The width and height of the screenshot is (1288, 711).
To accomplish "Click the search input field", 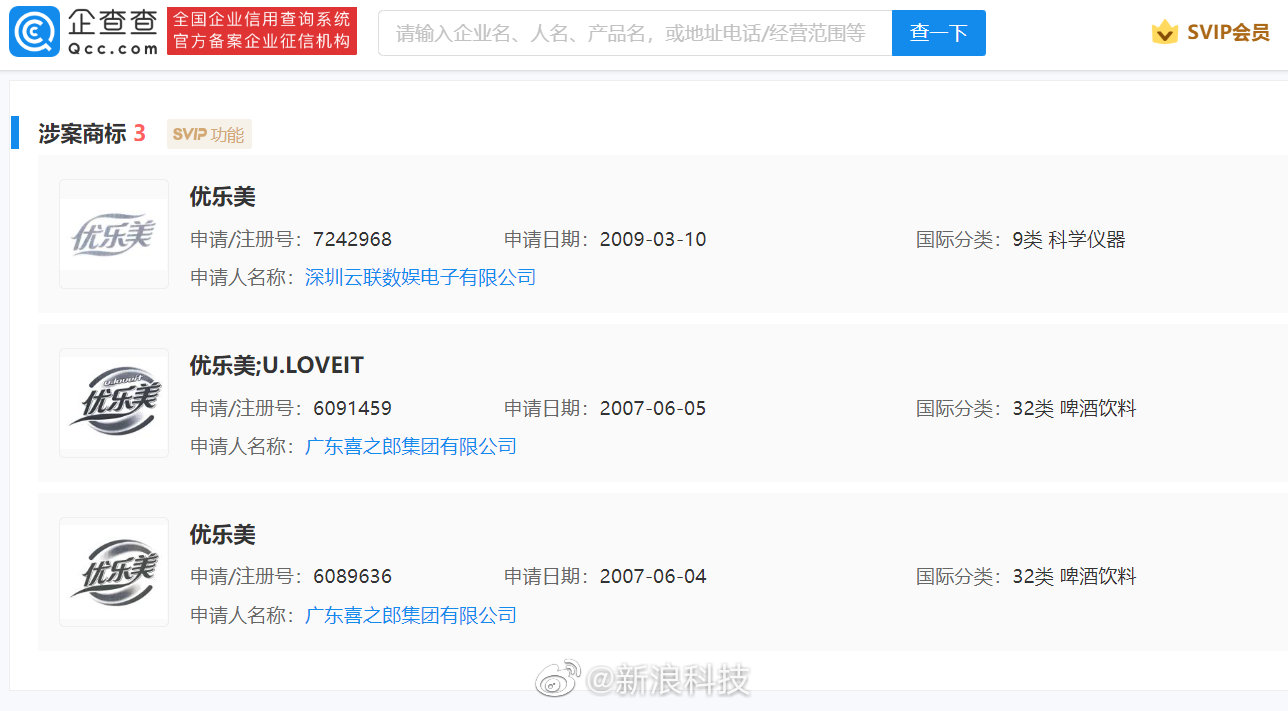I will coord(633,33).
